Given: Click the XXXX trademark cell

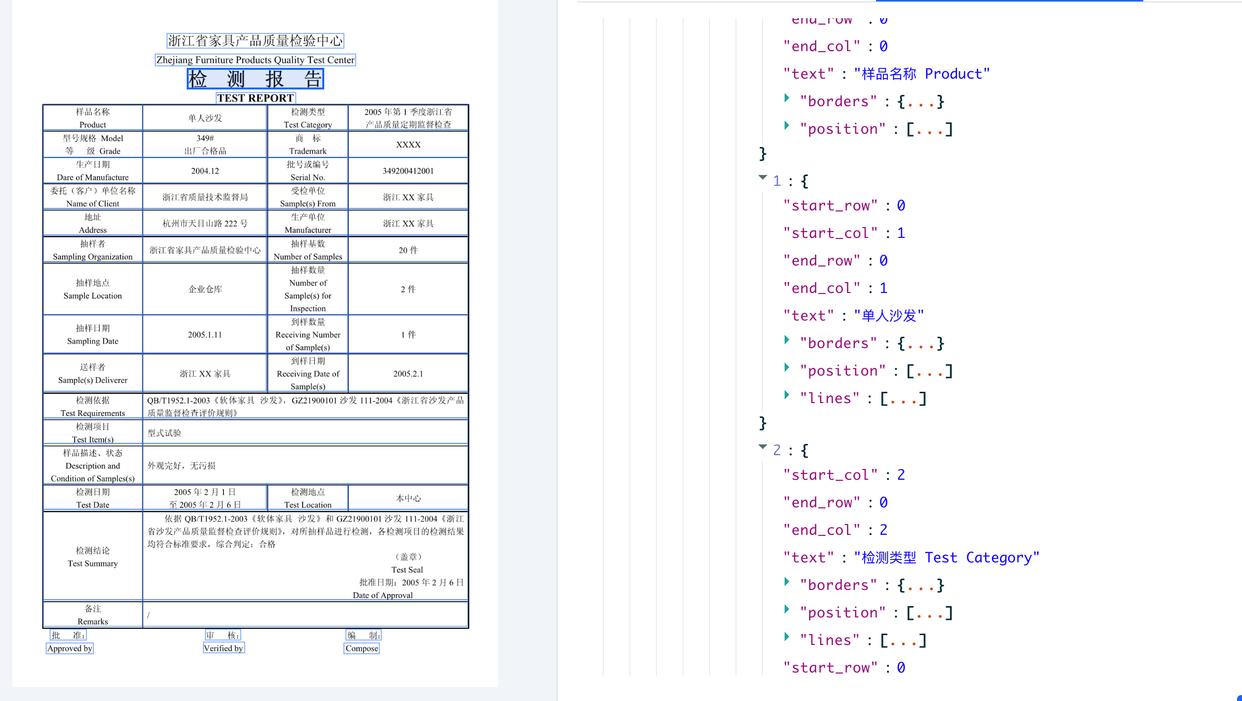Looking at the screenshot, I should 408,145.
